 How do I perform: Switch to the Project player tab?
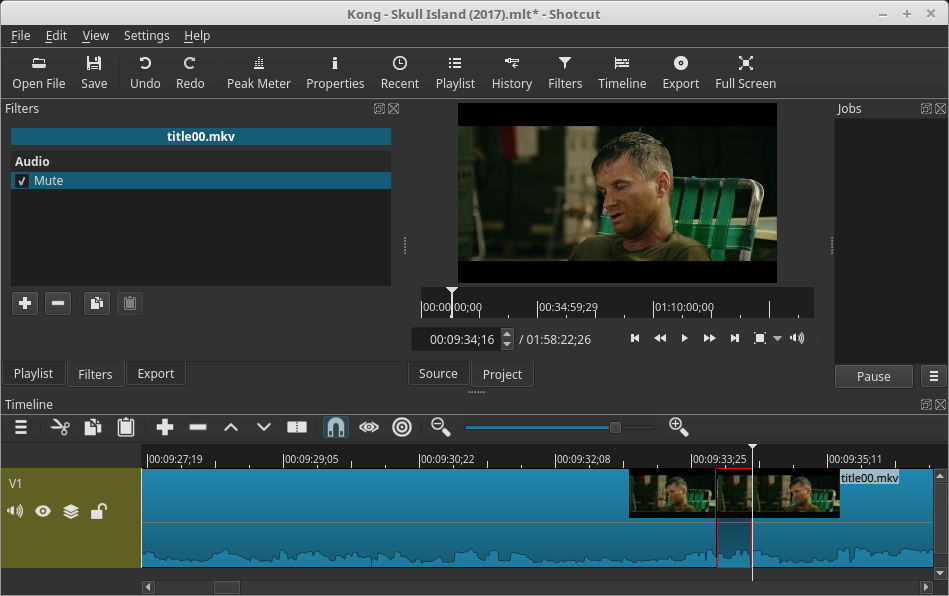point(502,375)
